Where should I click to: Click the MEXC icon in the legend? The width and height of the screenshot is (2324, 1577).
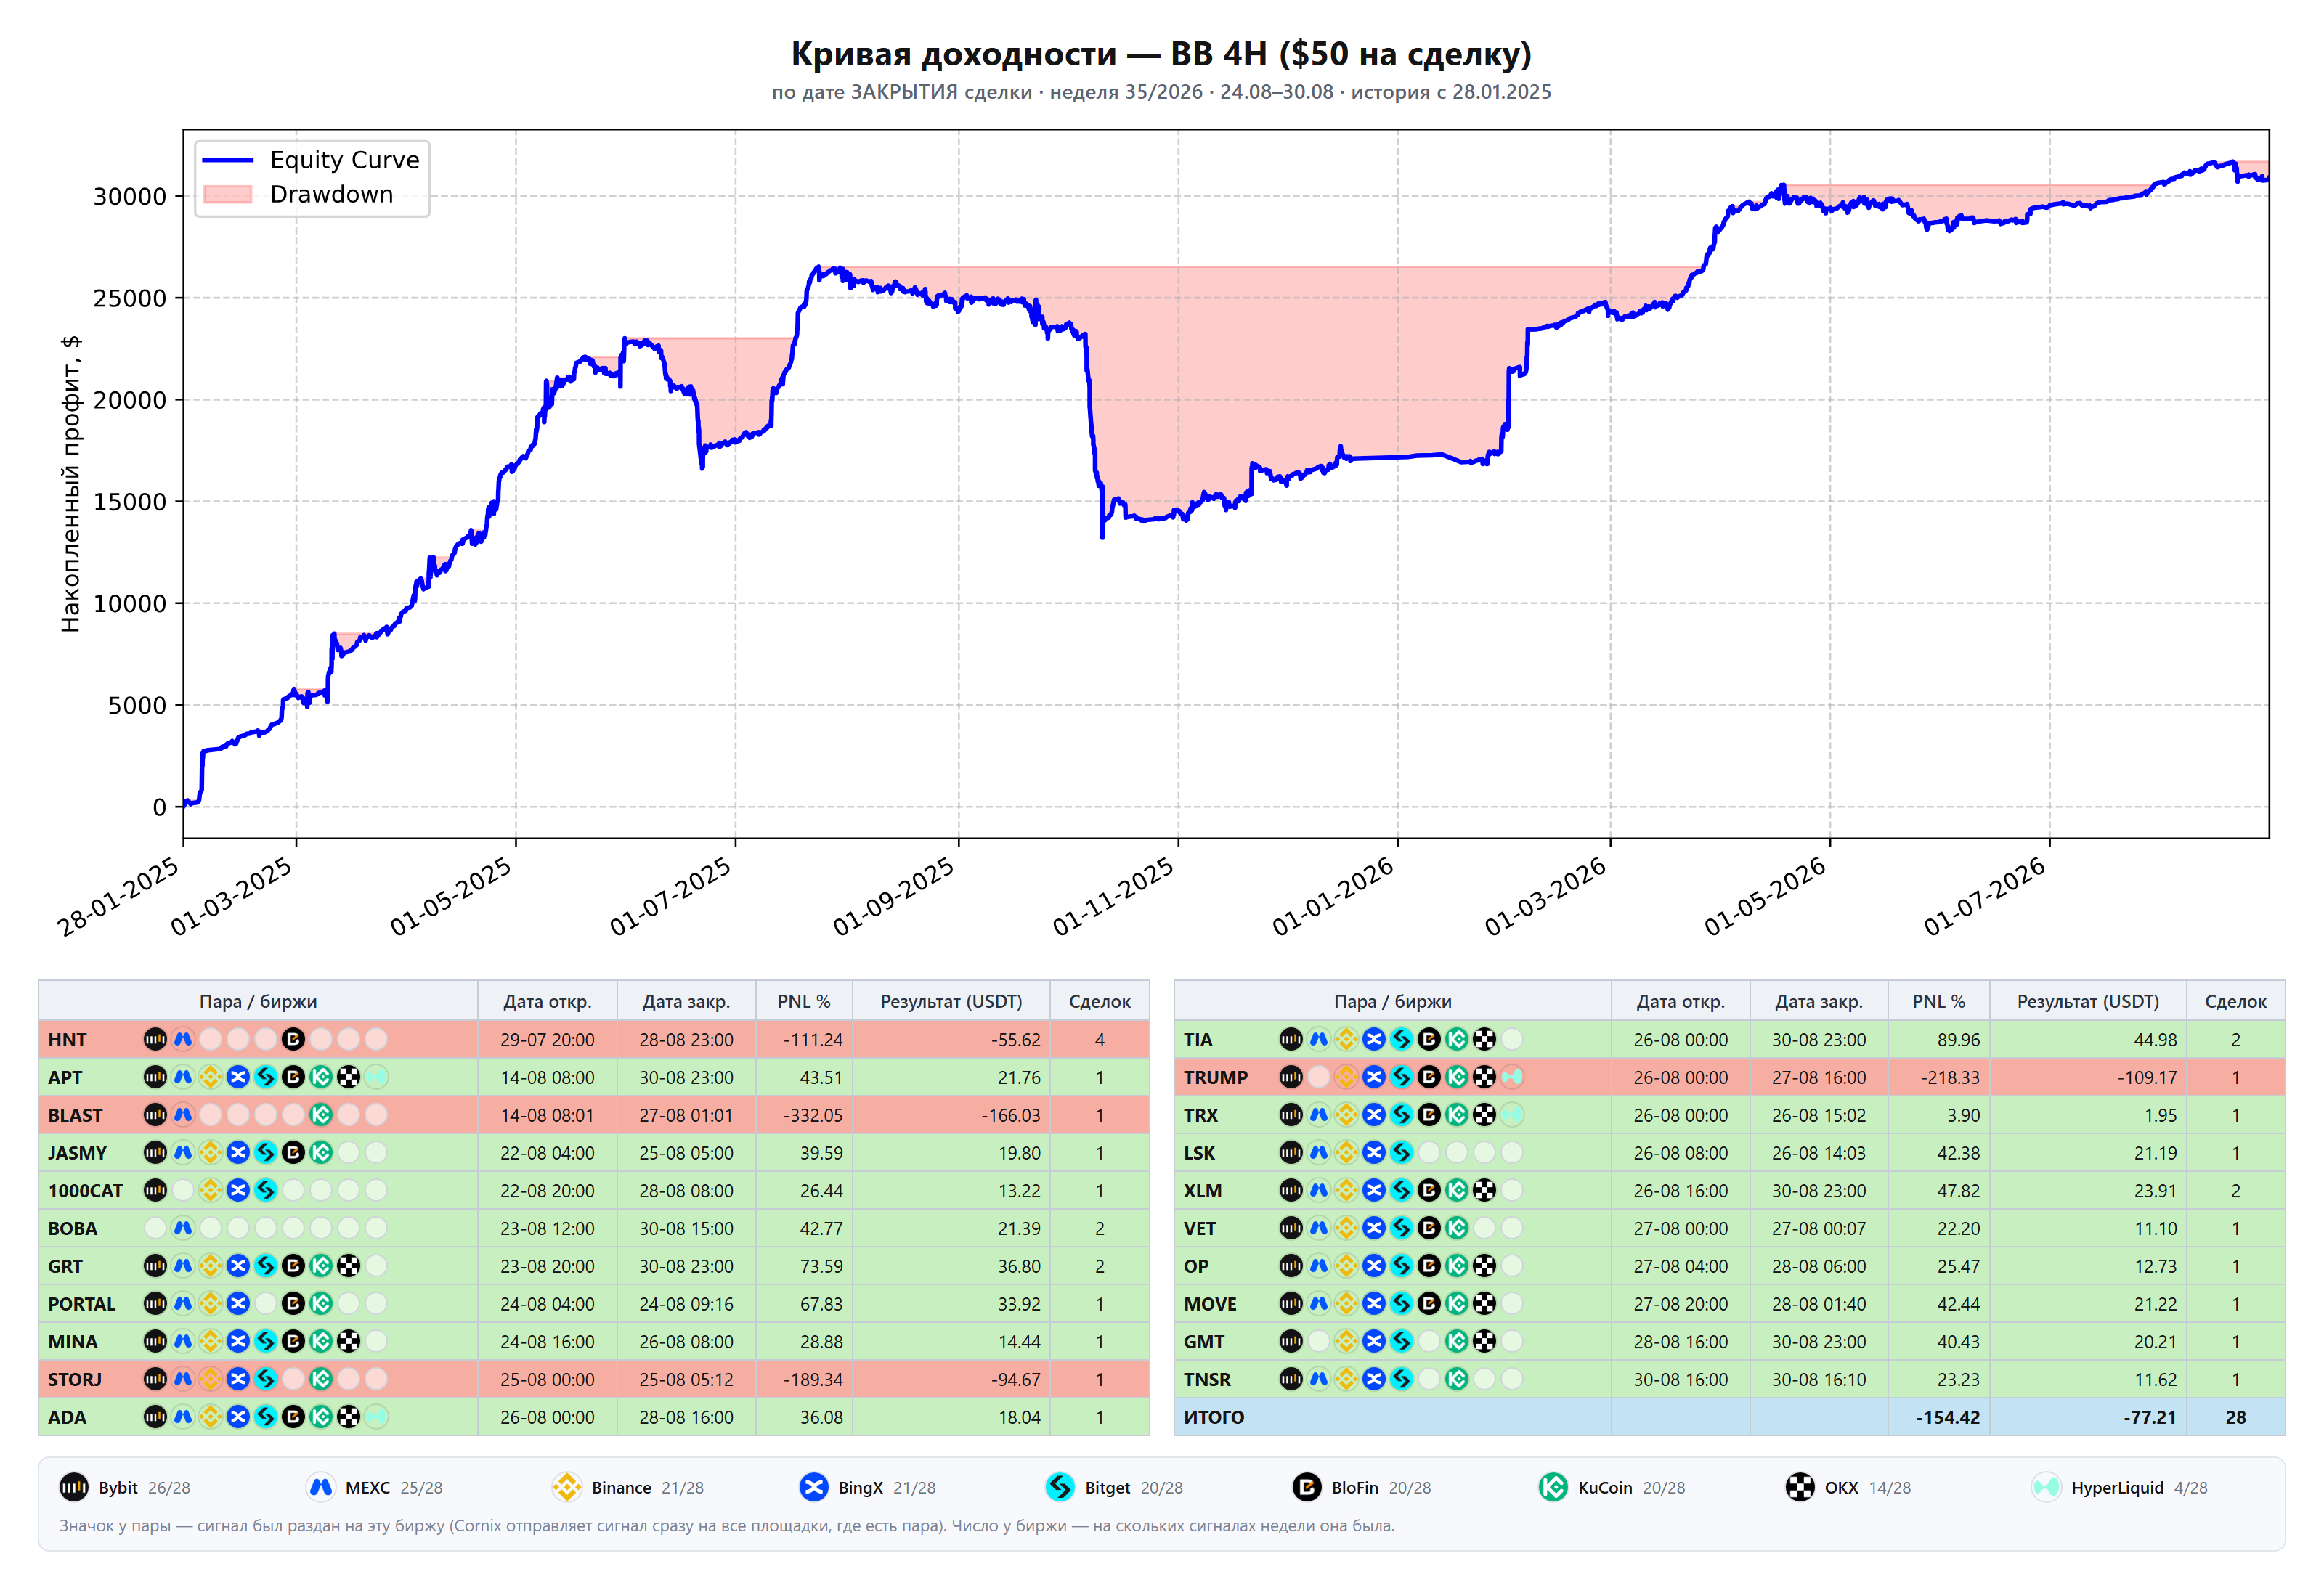pos(320,1487)
